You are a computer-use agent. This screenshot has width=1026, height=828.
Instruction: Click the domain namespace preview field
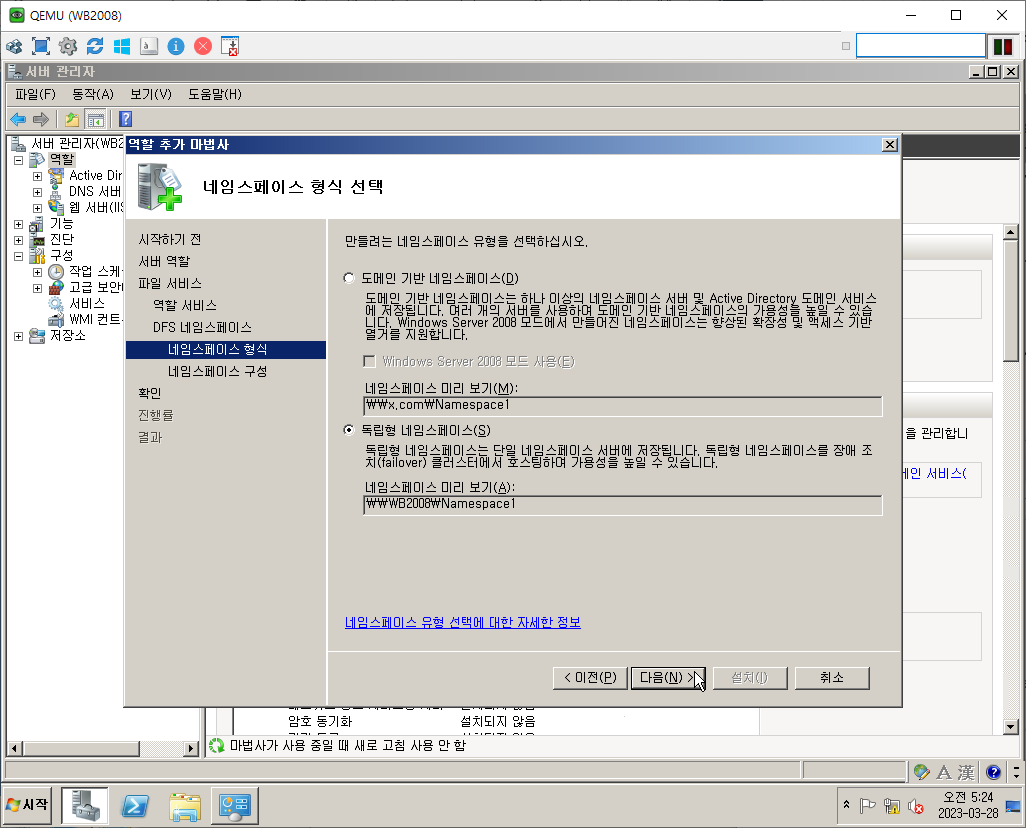622,406
